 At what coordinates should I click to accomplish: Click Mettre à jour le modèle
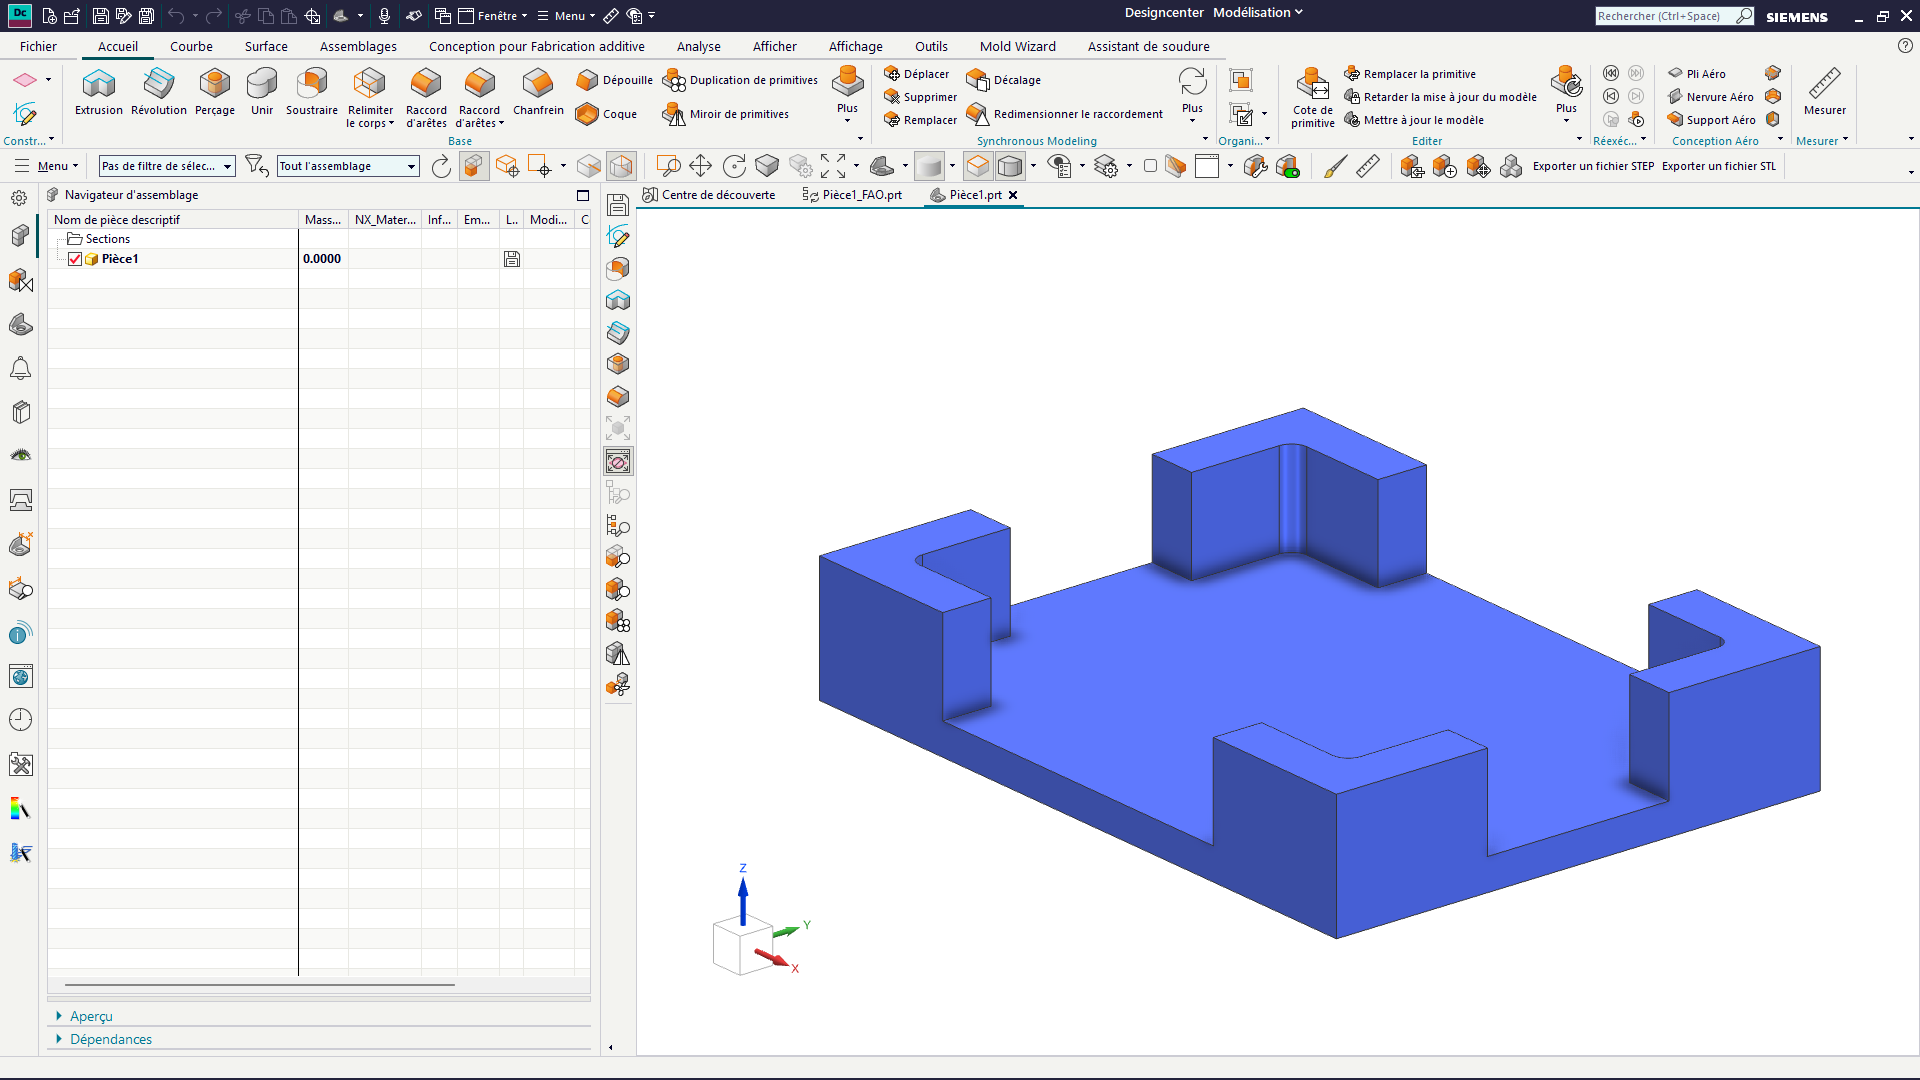point(1414,120)
